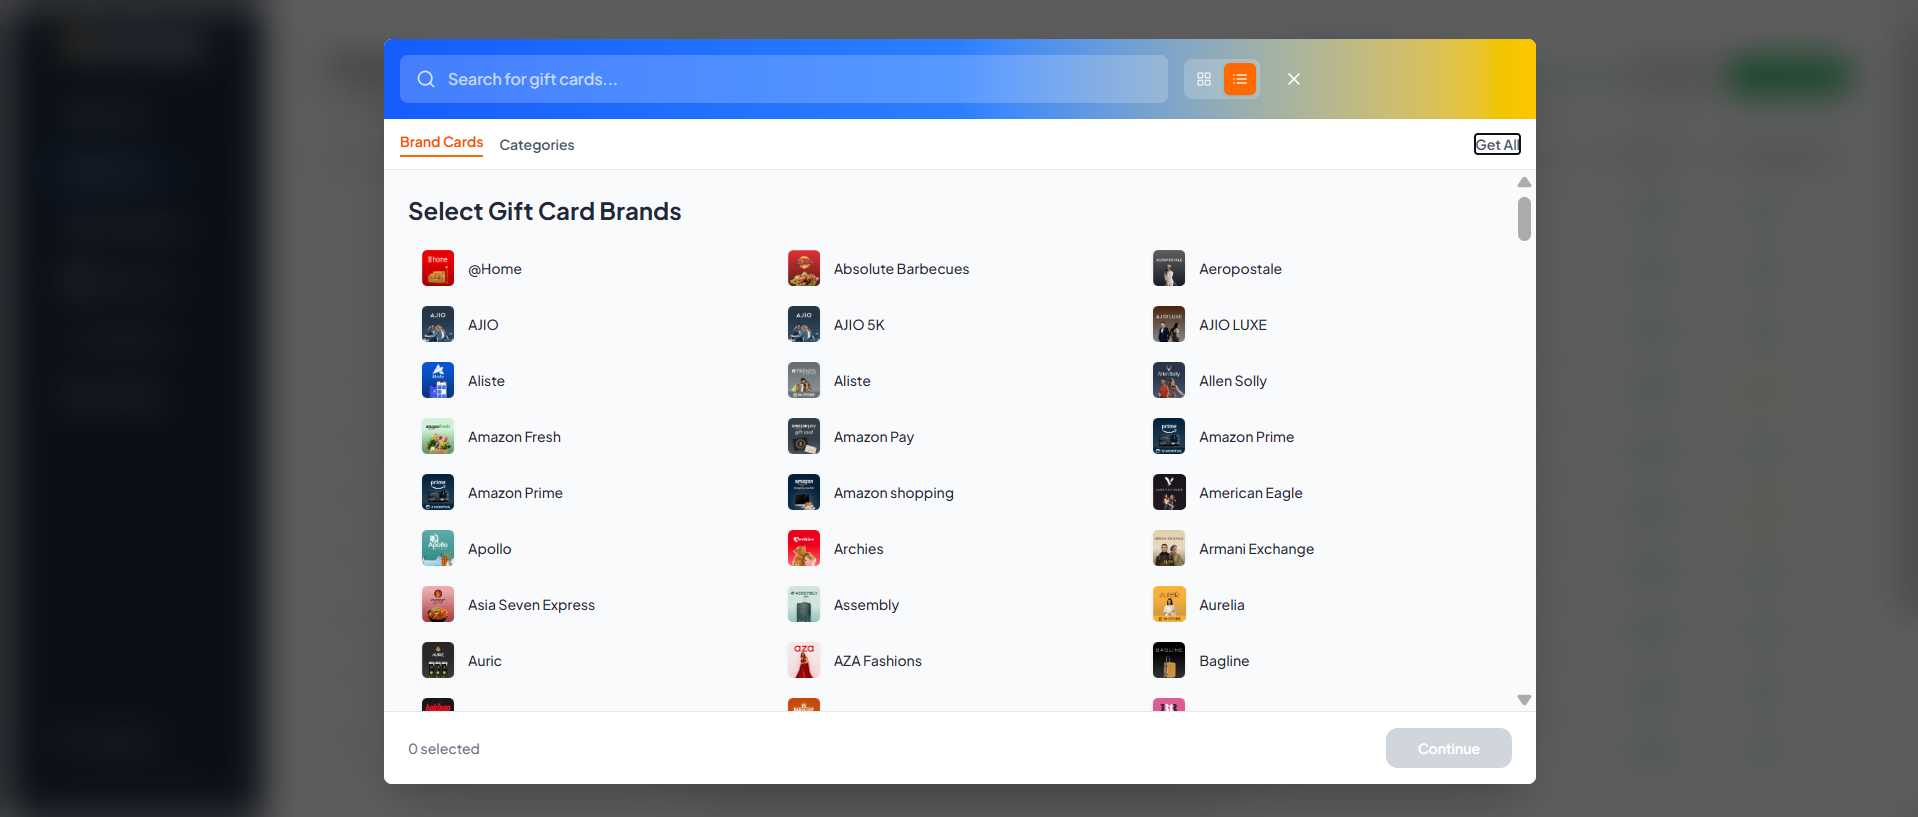The height and width of the screenshot is (817, 1918).
Task: Choose the 'Allen Solly' label
Action: [x=1233, y=381]
